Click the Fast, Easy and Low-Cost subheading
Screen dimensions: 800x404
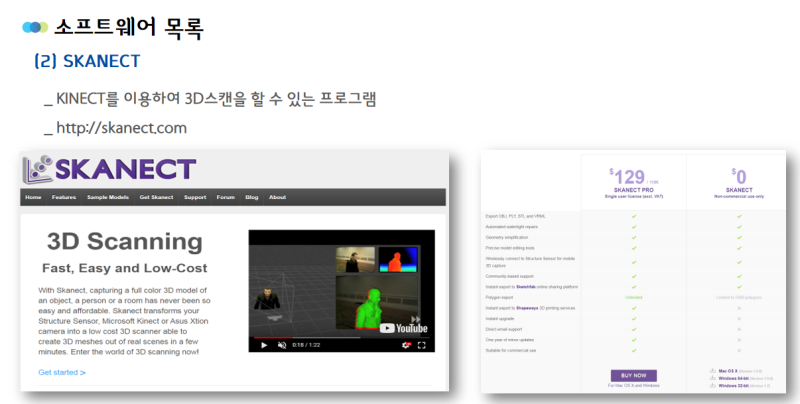click(x=124, y=268)
